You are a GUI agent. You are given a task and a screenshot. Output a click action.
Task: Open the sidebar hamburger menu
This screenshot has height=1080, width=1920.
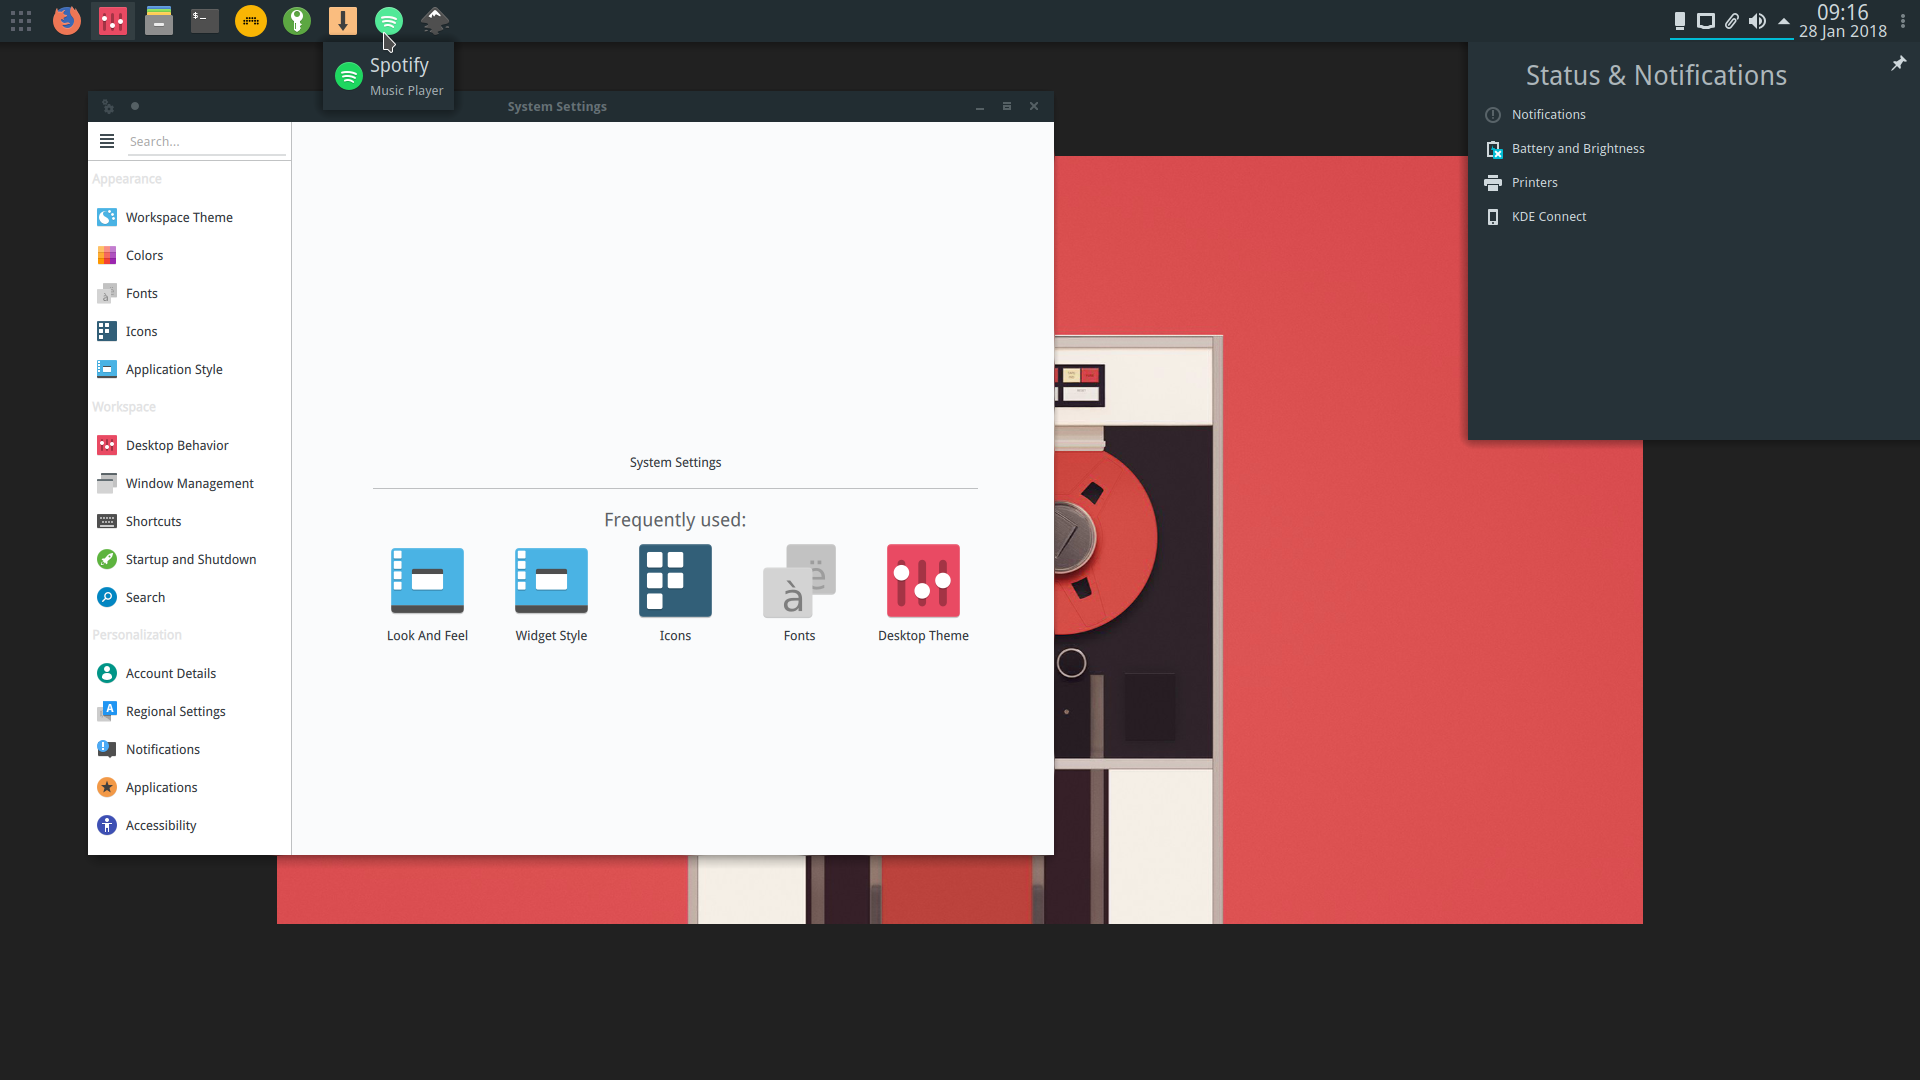[x=107, y=141]
